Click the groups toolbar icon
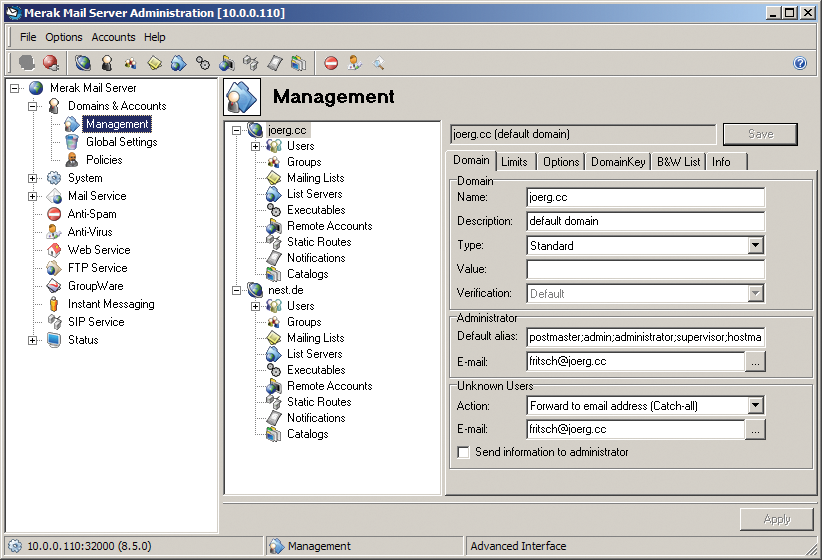Viewport: 822px width, 560px height. coord(131,63)
